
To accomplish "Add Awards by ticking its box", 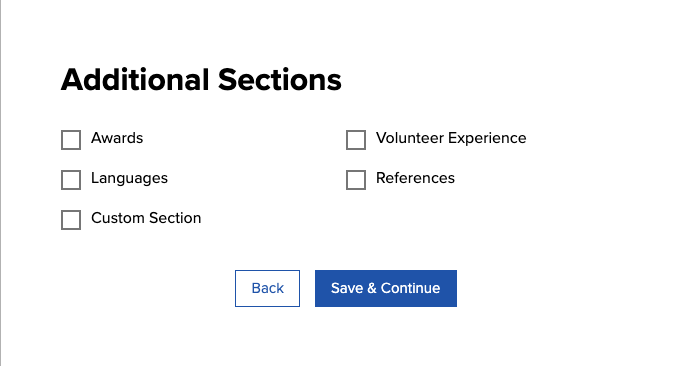I will tap(71, 140).
